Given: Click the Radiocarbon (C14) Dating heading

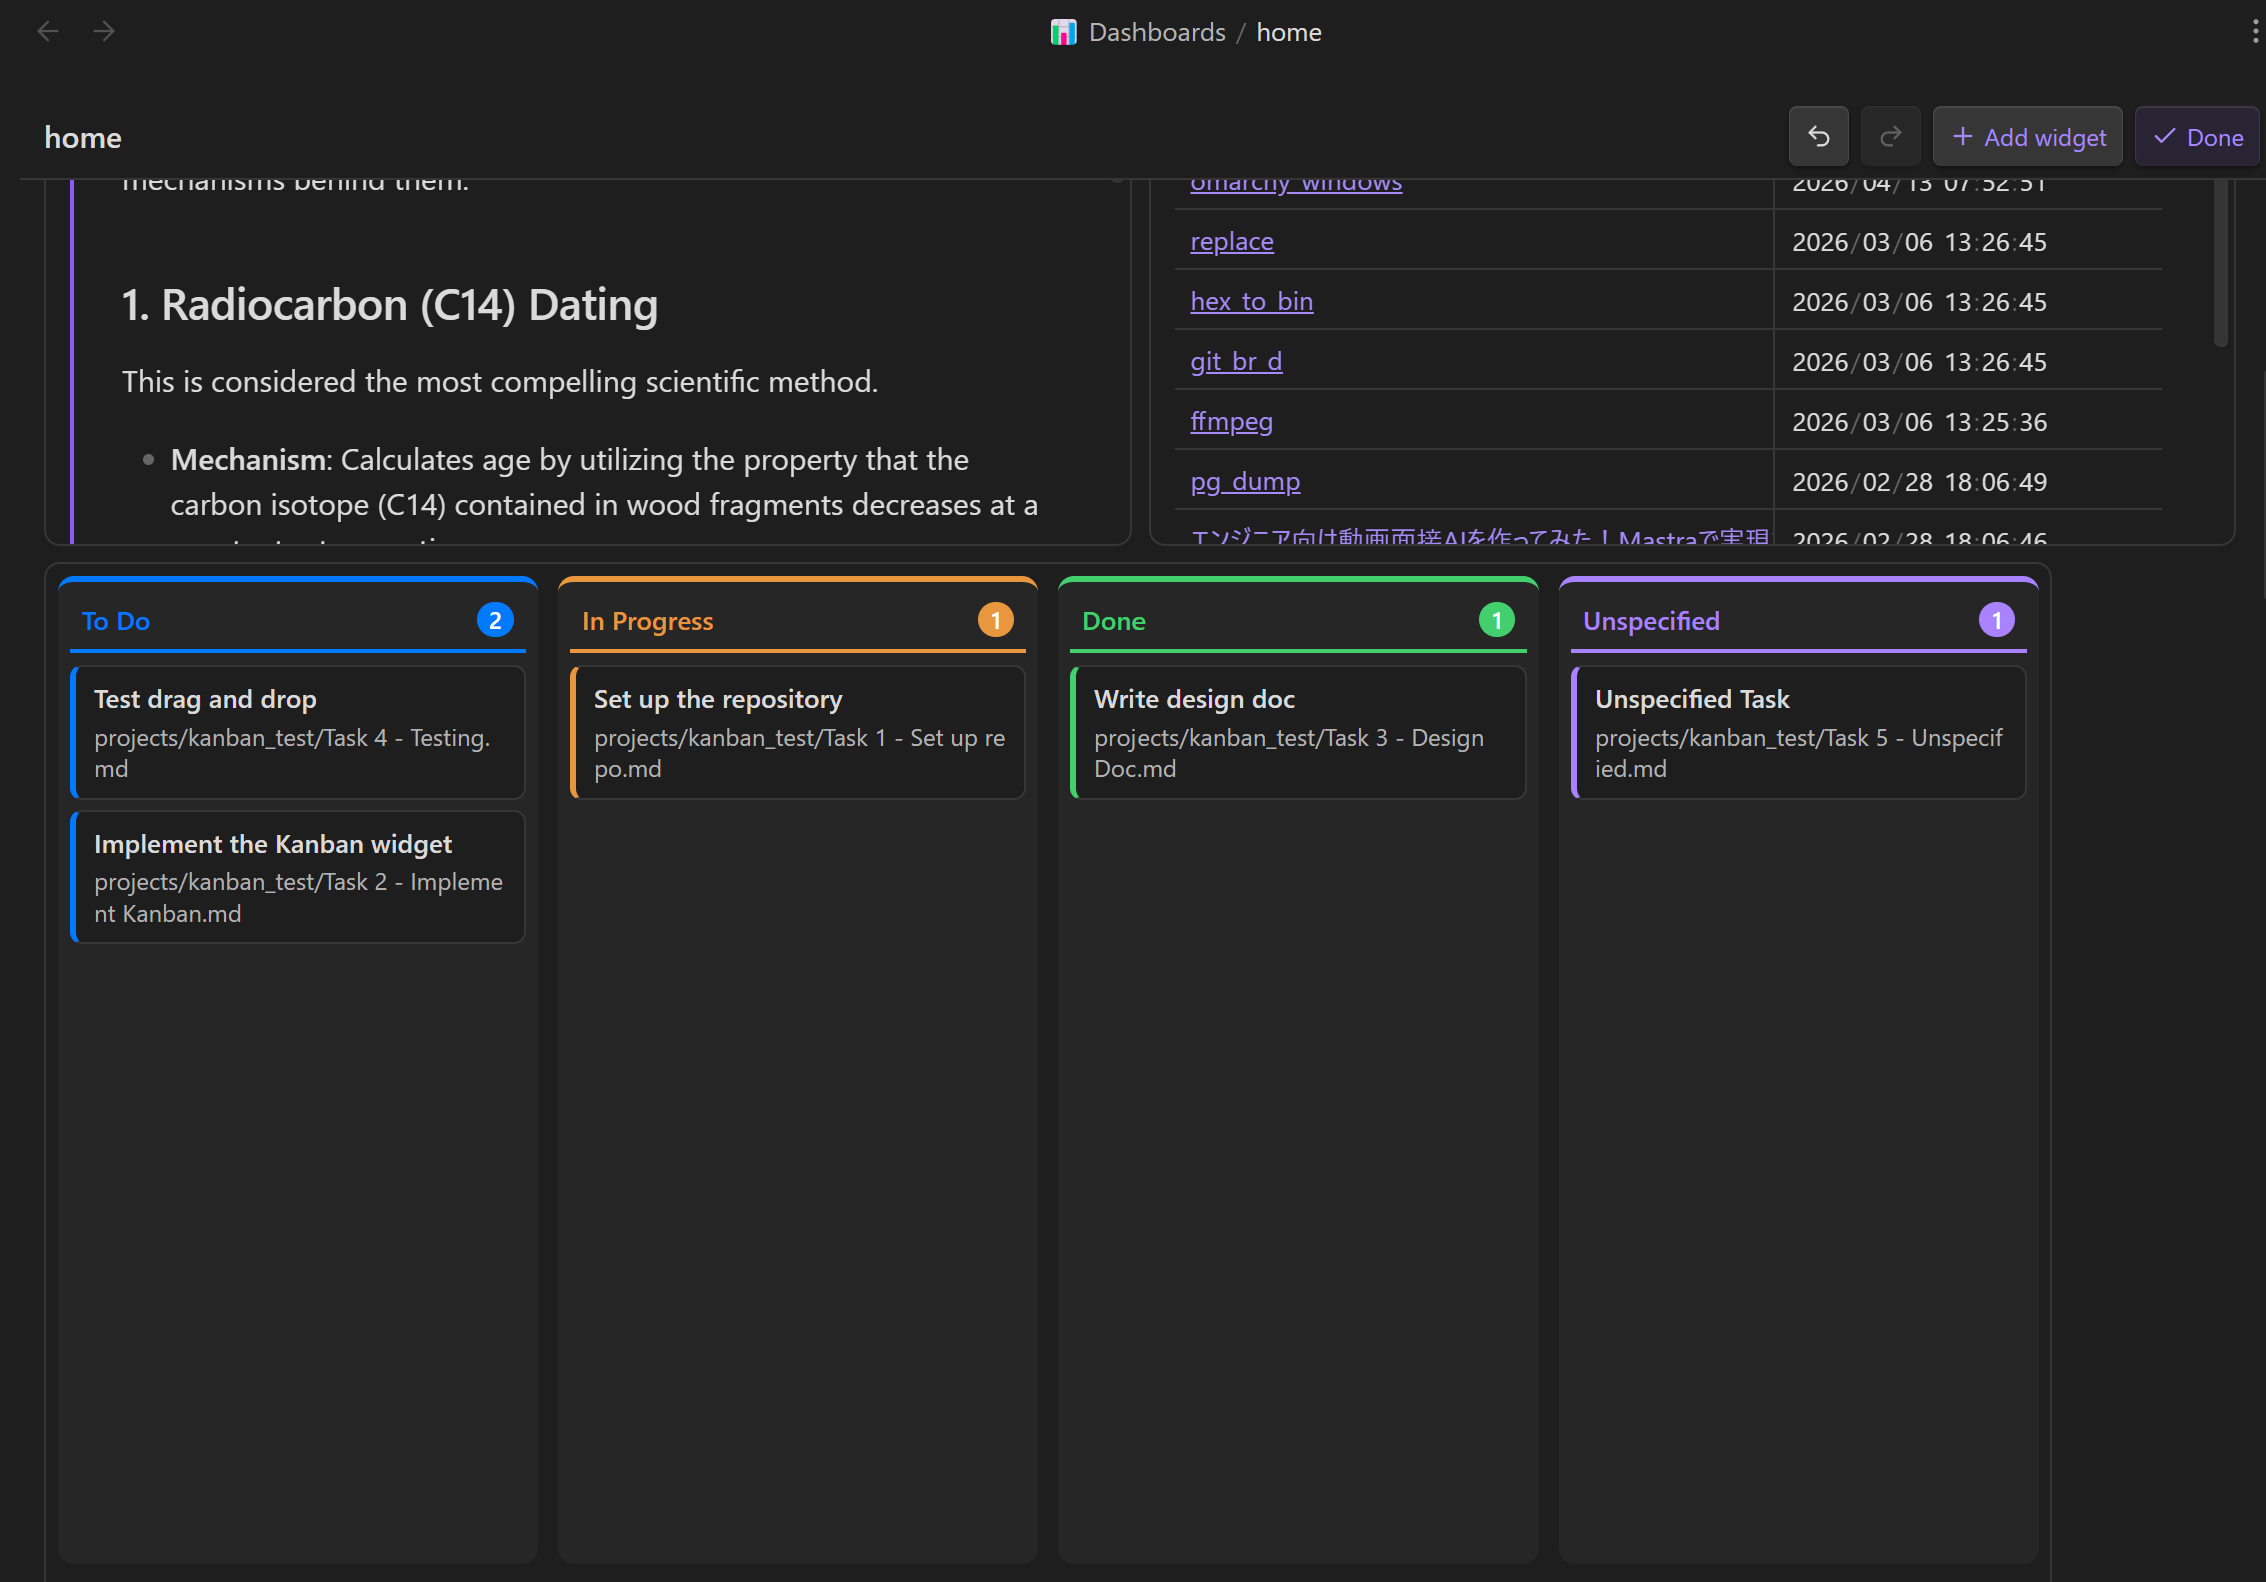Looking at the screenshot, I should 389,305.
